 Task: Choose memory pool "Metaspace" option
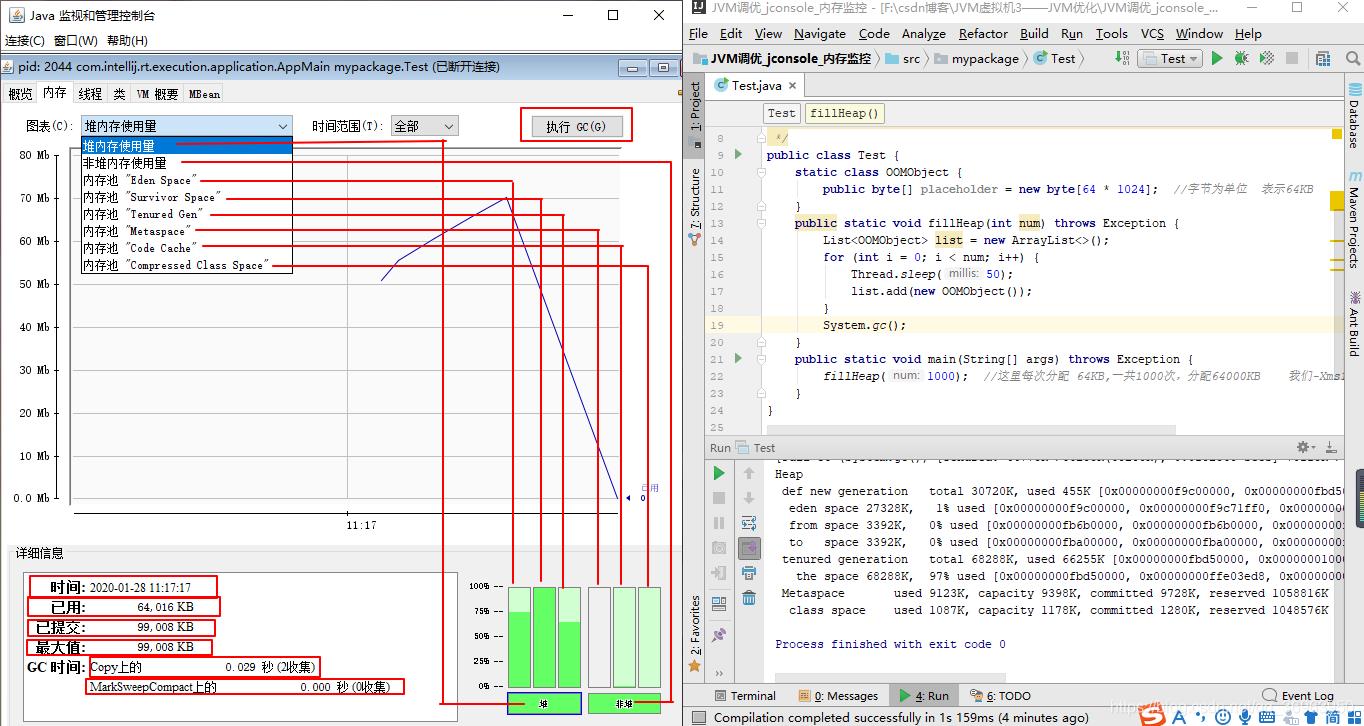tap(187, 231)
